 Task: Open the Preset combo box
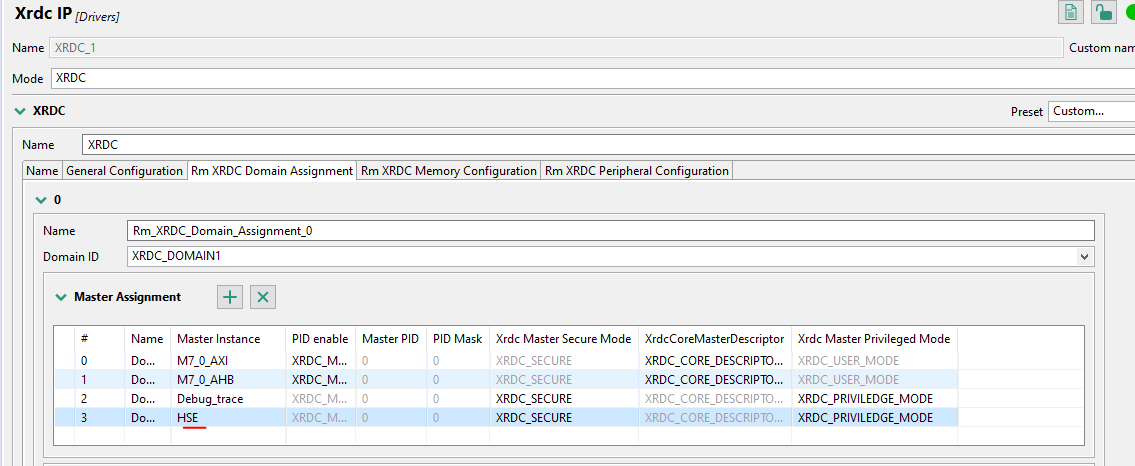pyautogui.click(x=1090, y=111)
